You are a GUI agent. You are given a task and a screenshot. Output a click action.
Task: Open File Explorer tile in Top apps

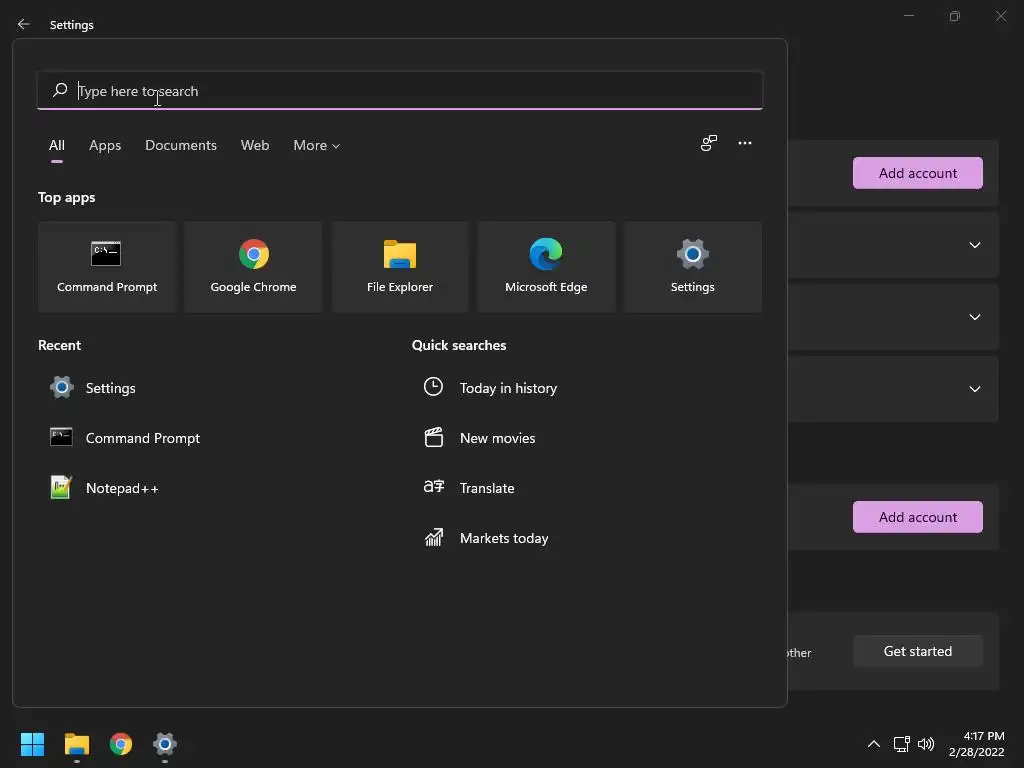pos(400,267)
